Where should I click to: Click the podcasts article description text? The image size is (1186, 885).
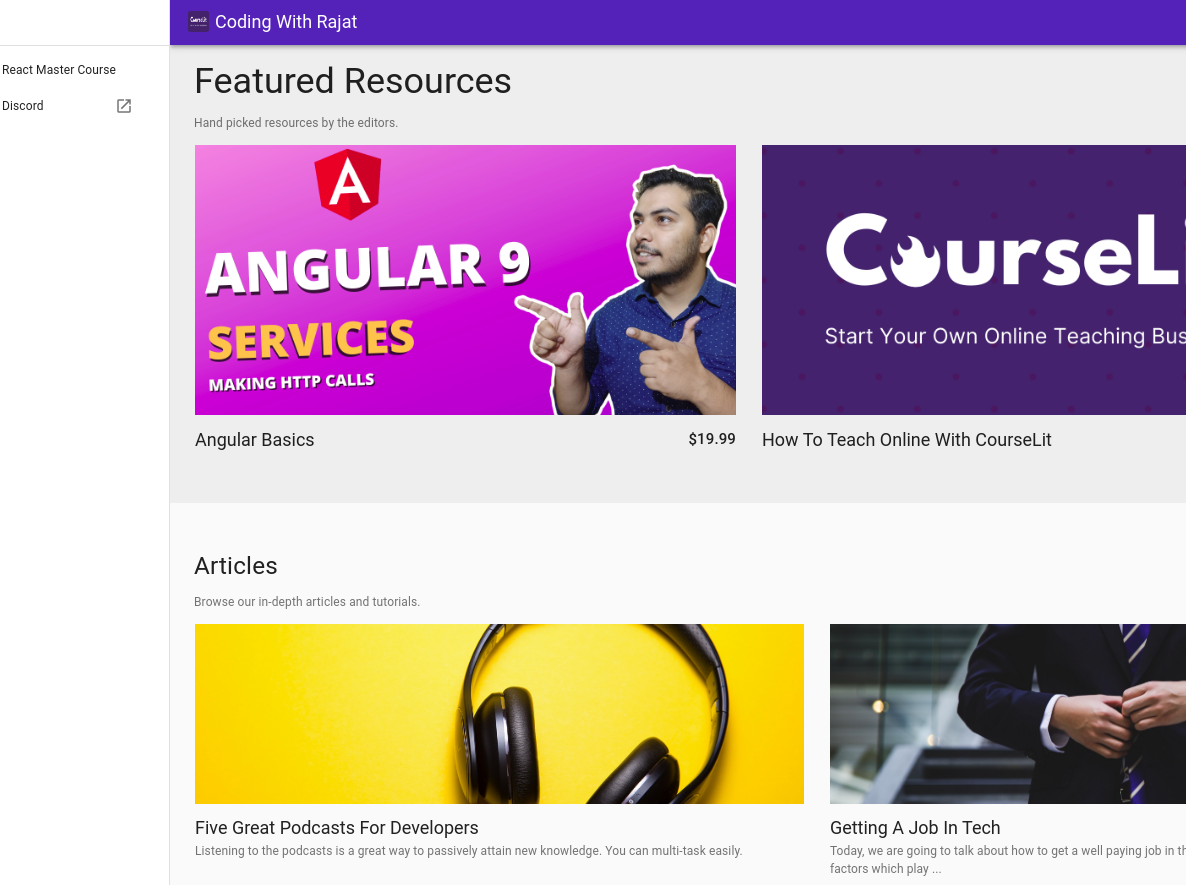point(468,851)
